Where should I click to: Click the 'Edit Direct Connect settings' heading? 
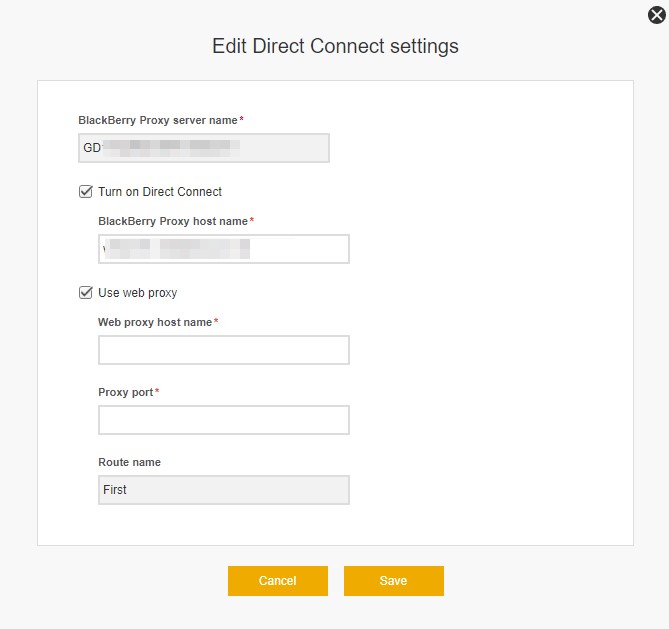335,46
